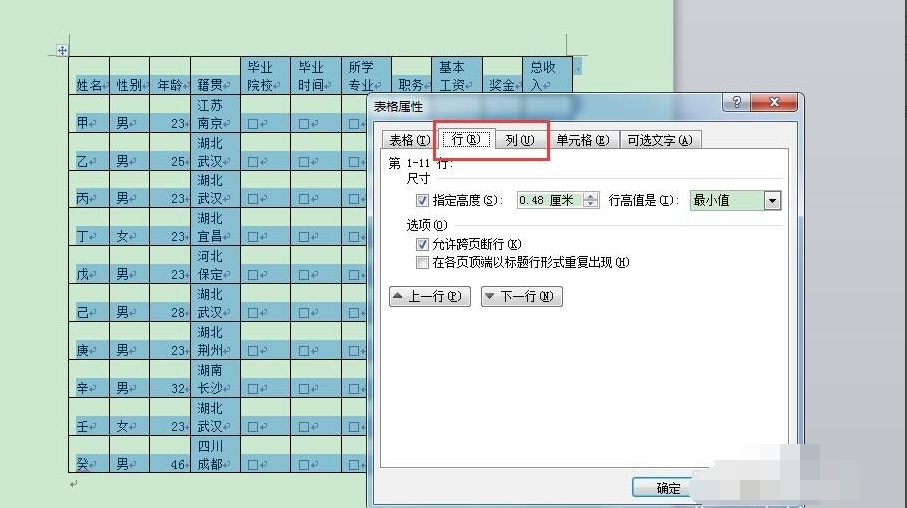Close the 表格属性 dialog
This screenshot has height=508, width=907.
pyautogui.click(x=774, y=102)
